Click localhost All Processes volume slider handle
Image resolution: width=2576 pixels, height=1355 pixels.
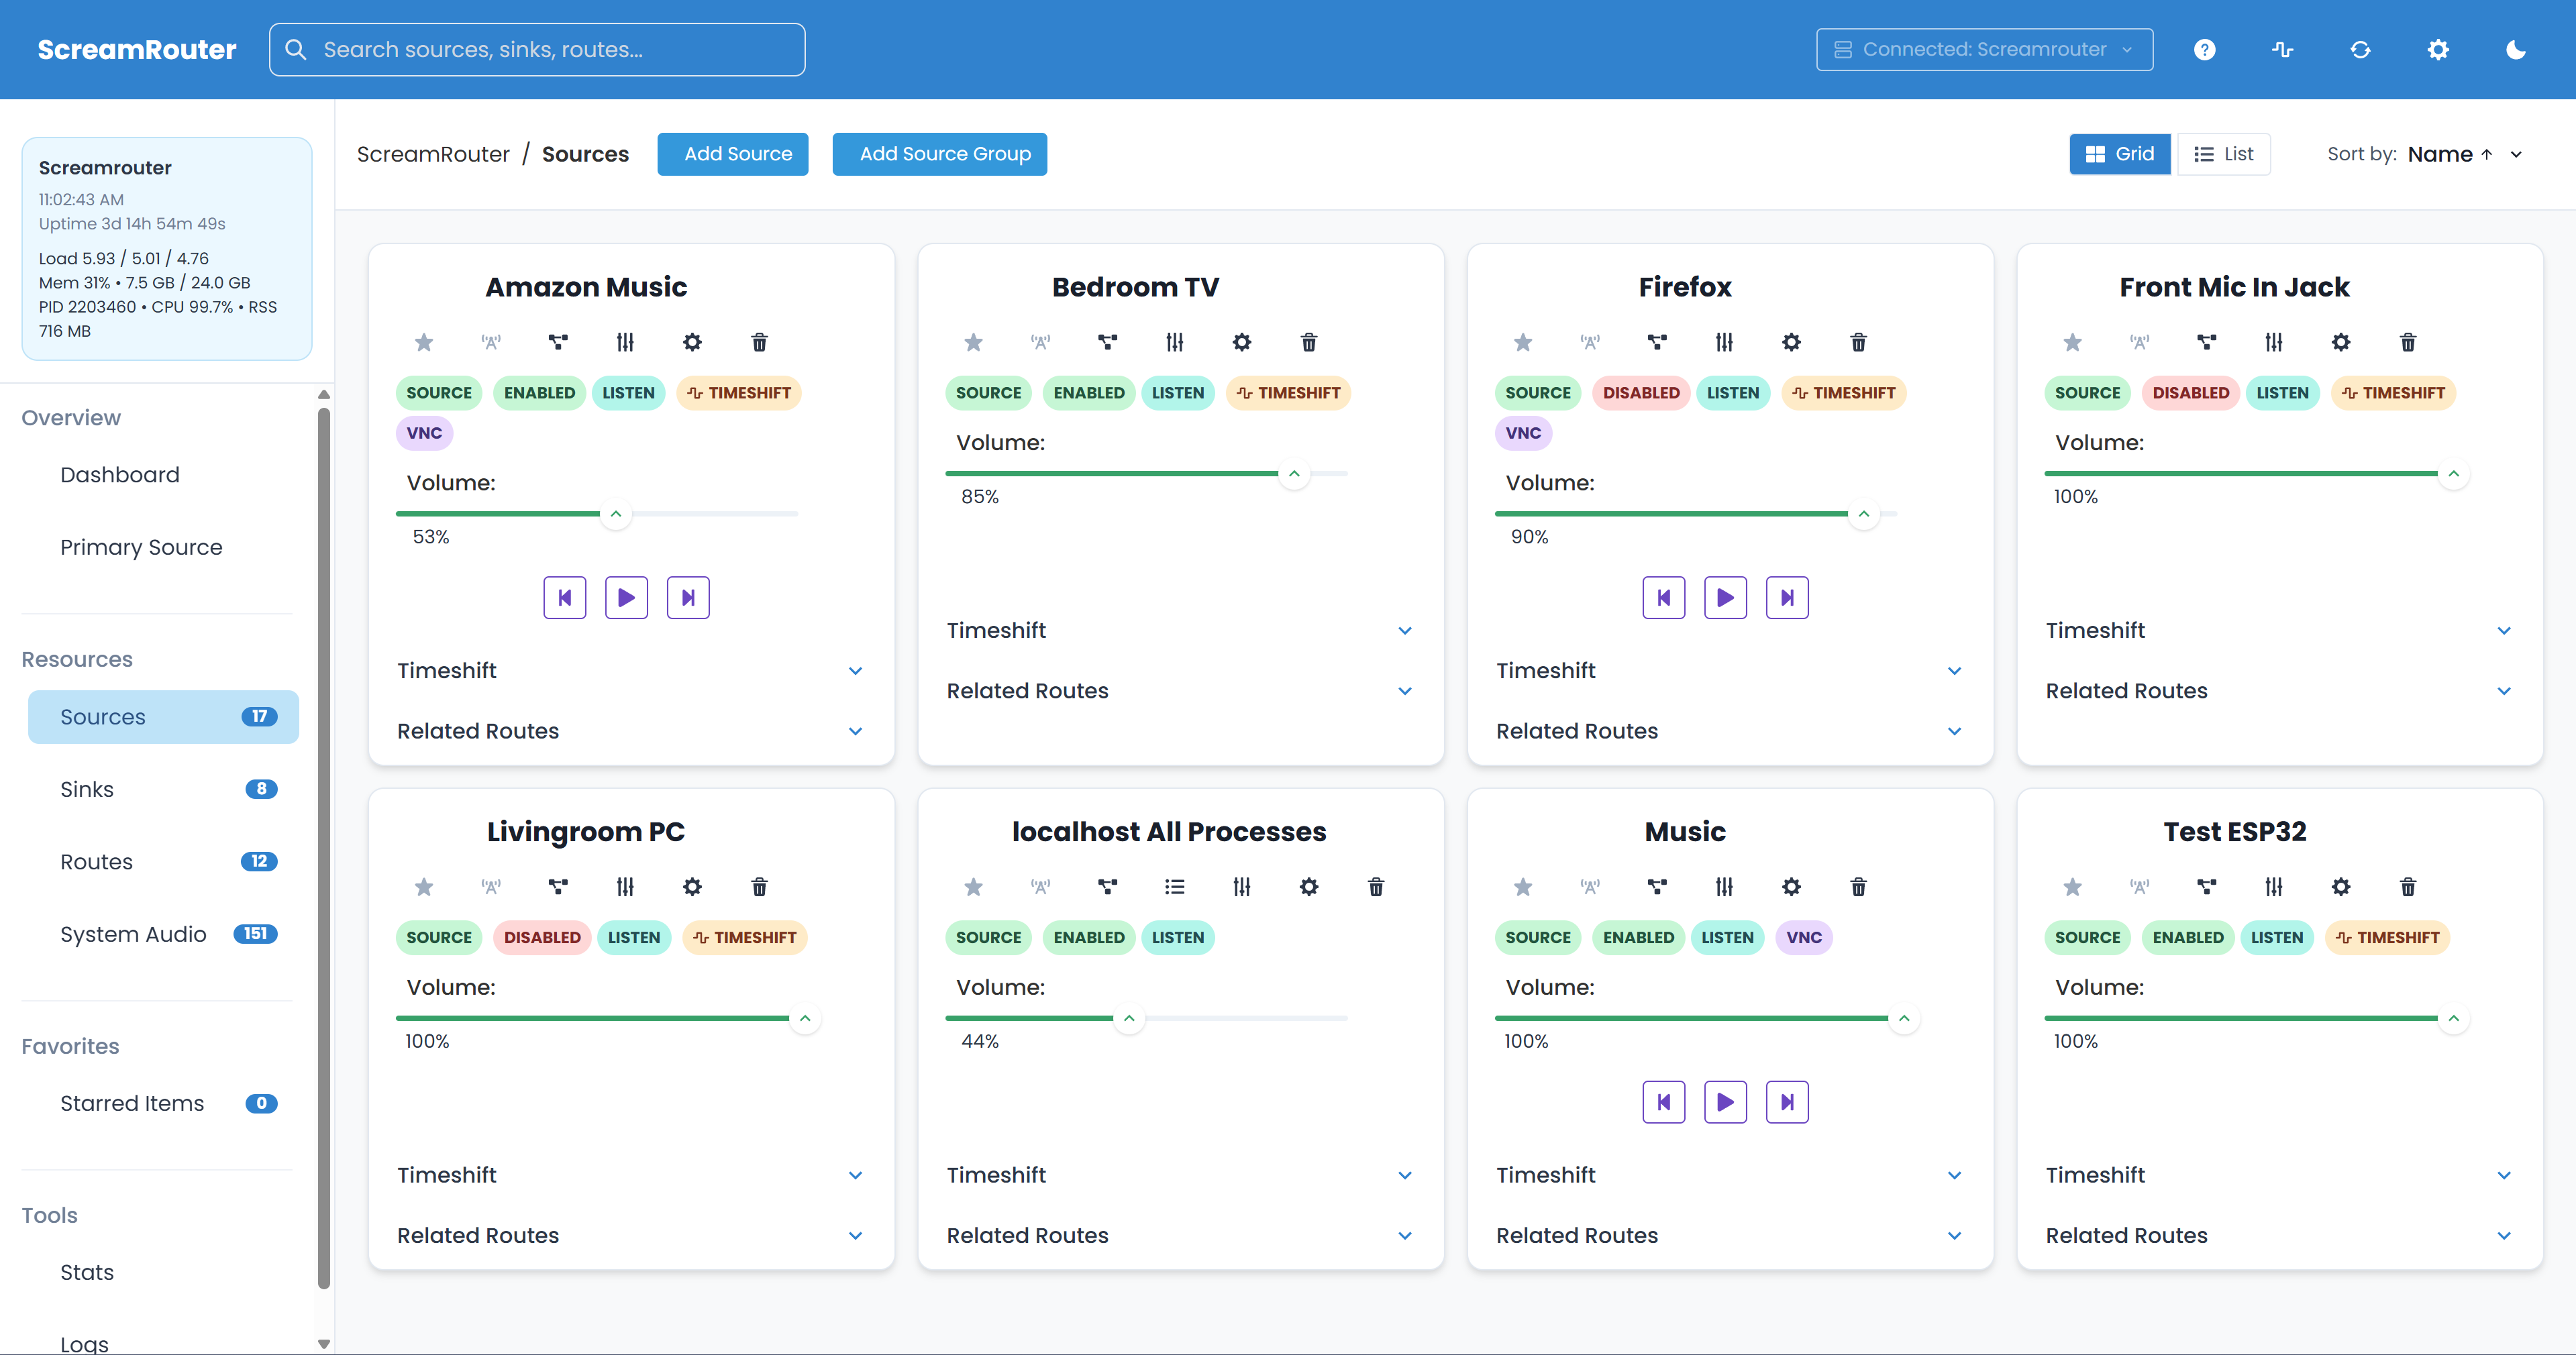pos(1128,1018)
